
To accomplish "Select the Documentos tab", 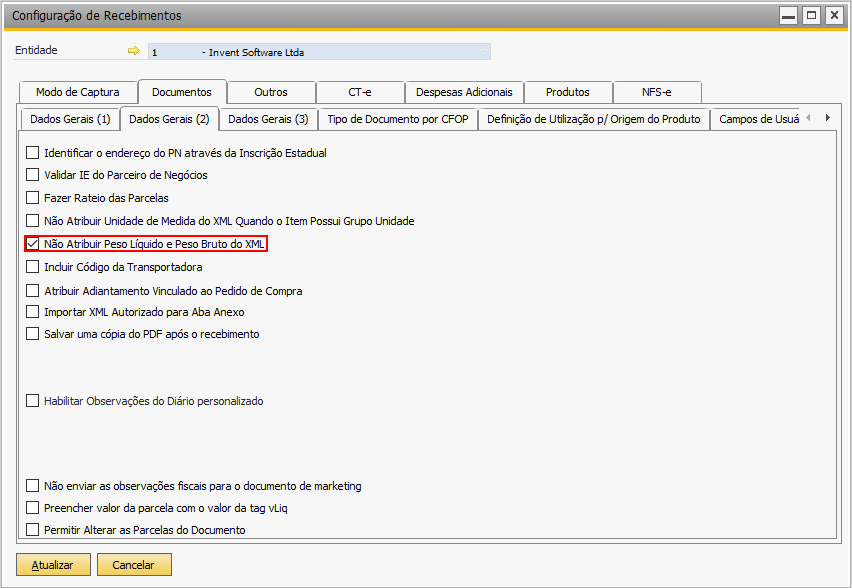I will 182,92.
